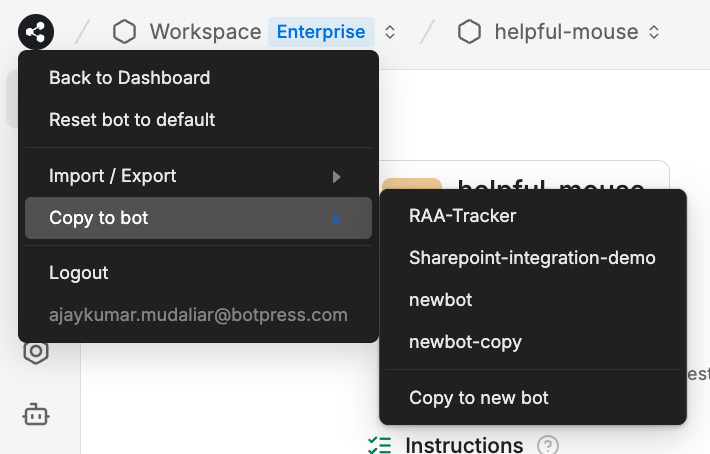Choose Sharepoint-integration-demo as copy target
This screenshot has width=710, height=454.
tap(533, 258)
